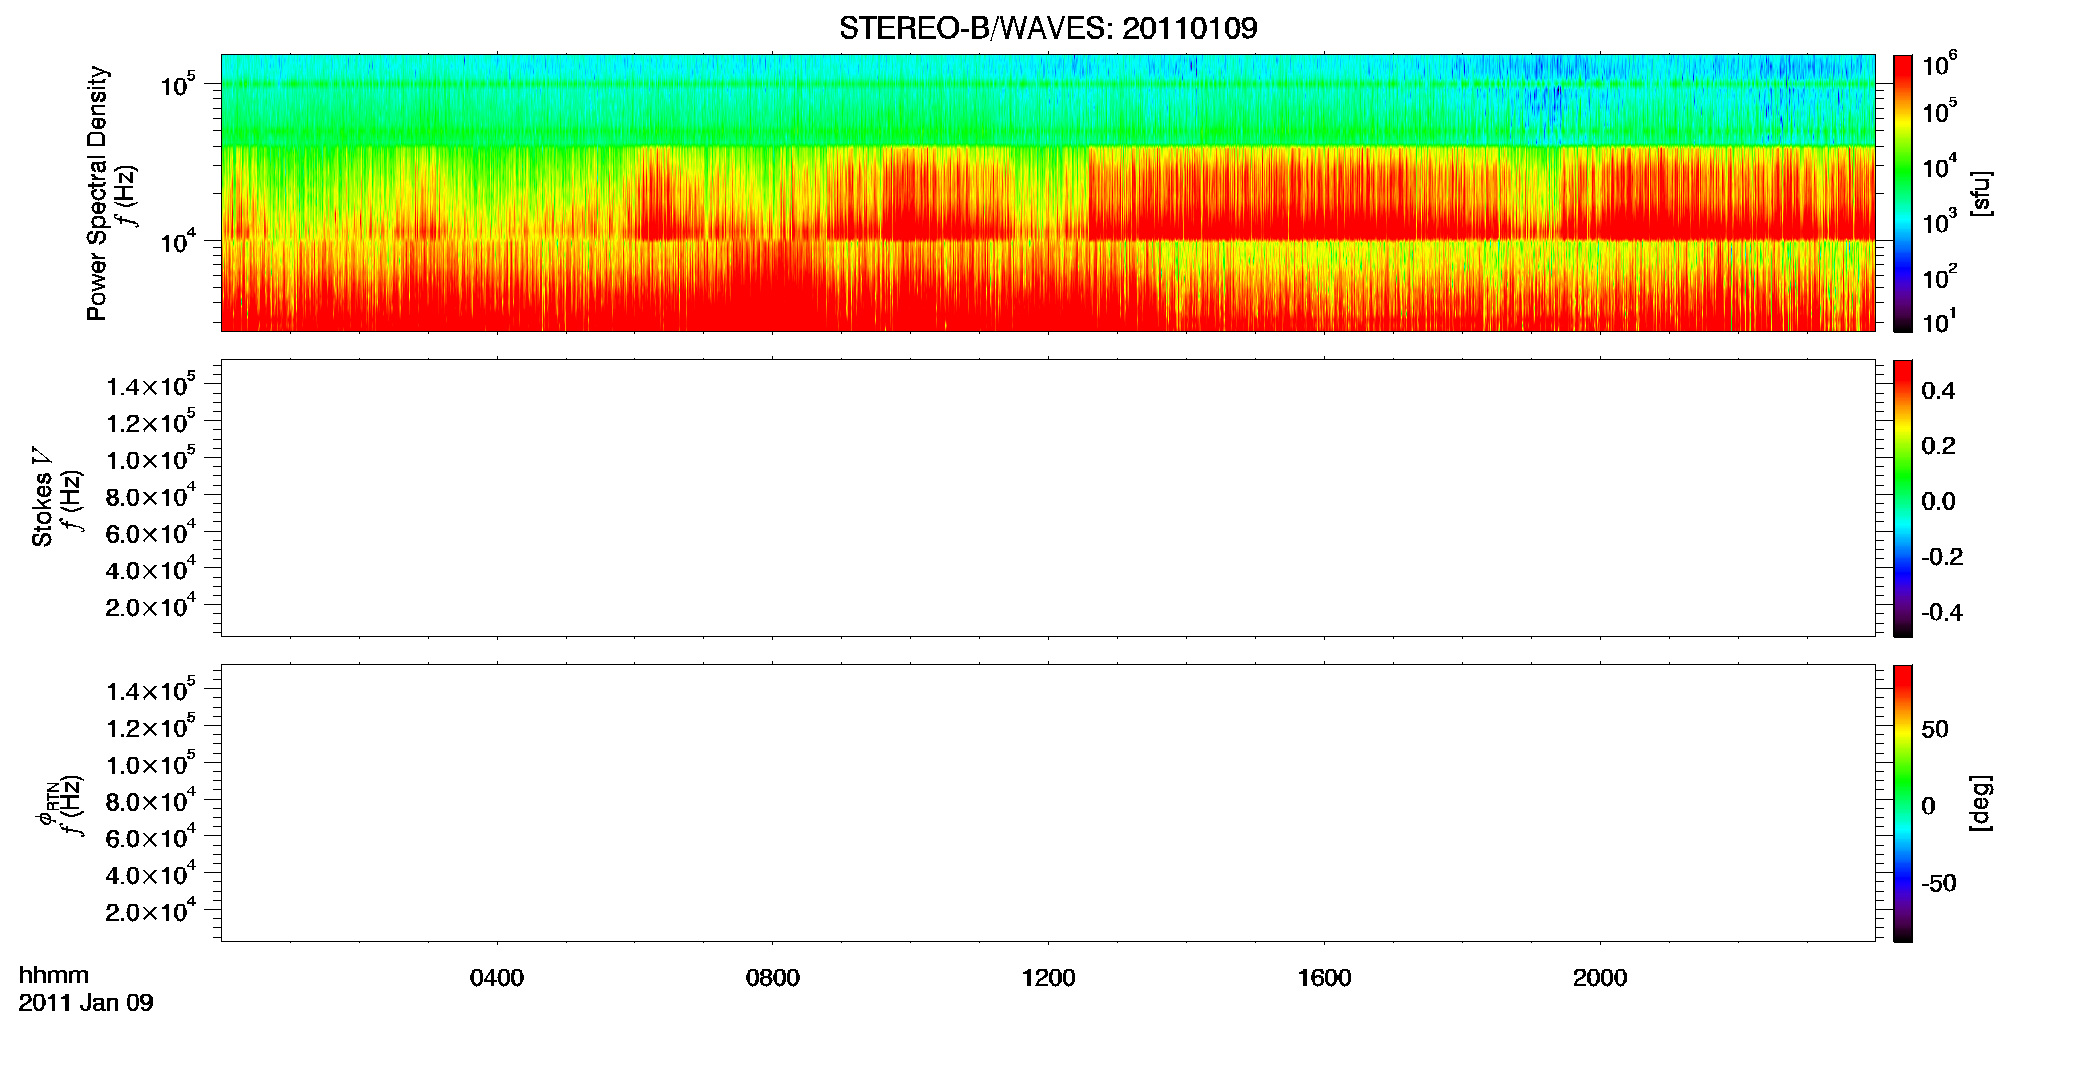This screenshot has height=1080, width=2096.
Task: Click the empty Stokes V plot panel
Action: (x=1048, y=498)
